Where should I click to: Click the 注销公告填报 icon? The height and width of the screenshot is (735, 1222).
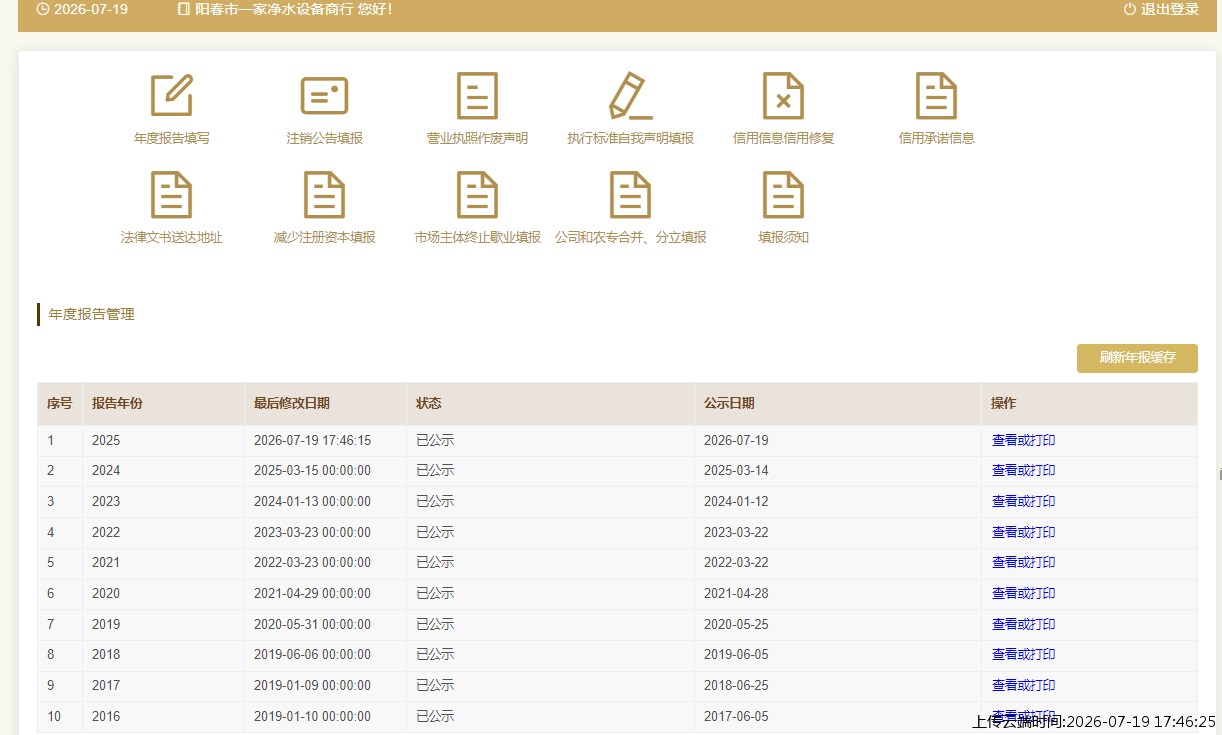pos(324,96)
